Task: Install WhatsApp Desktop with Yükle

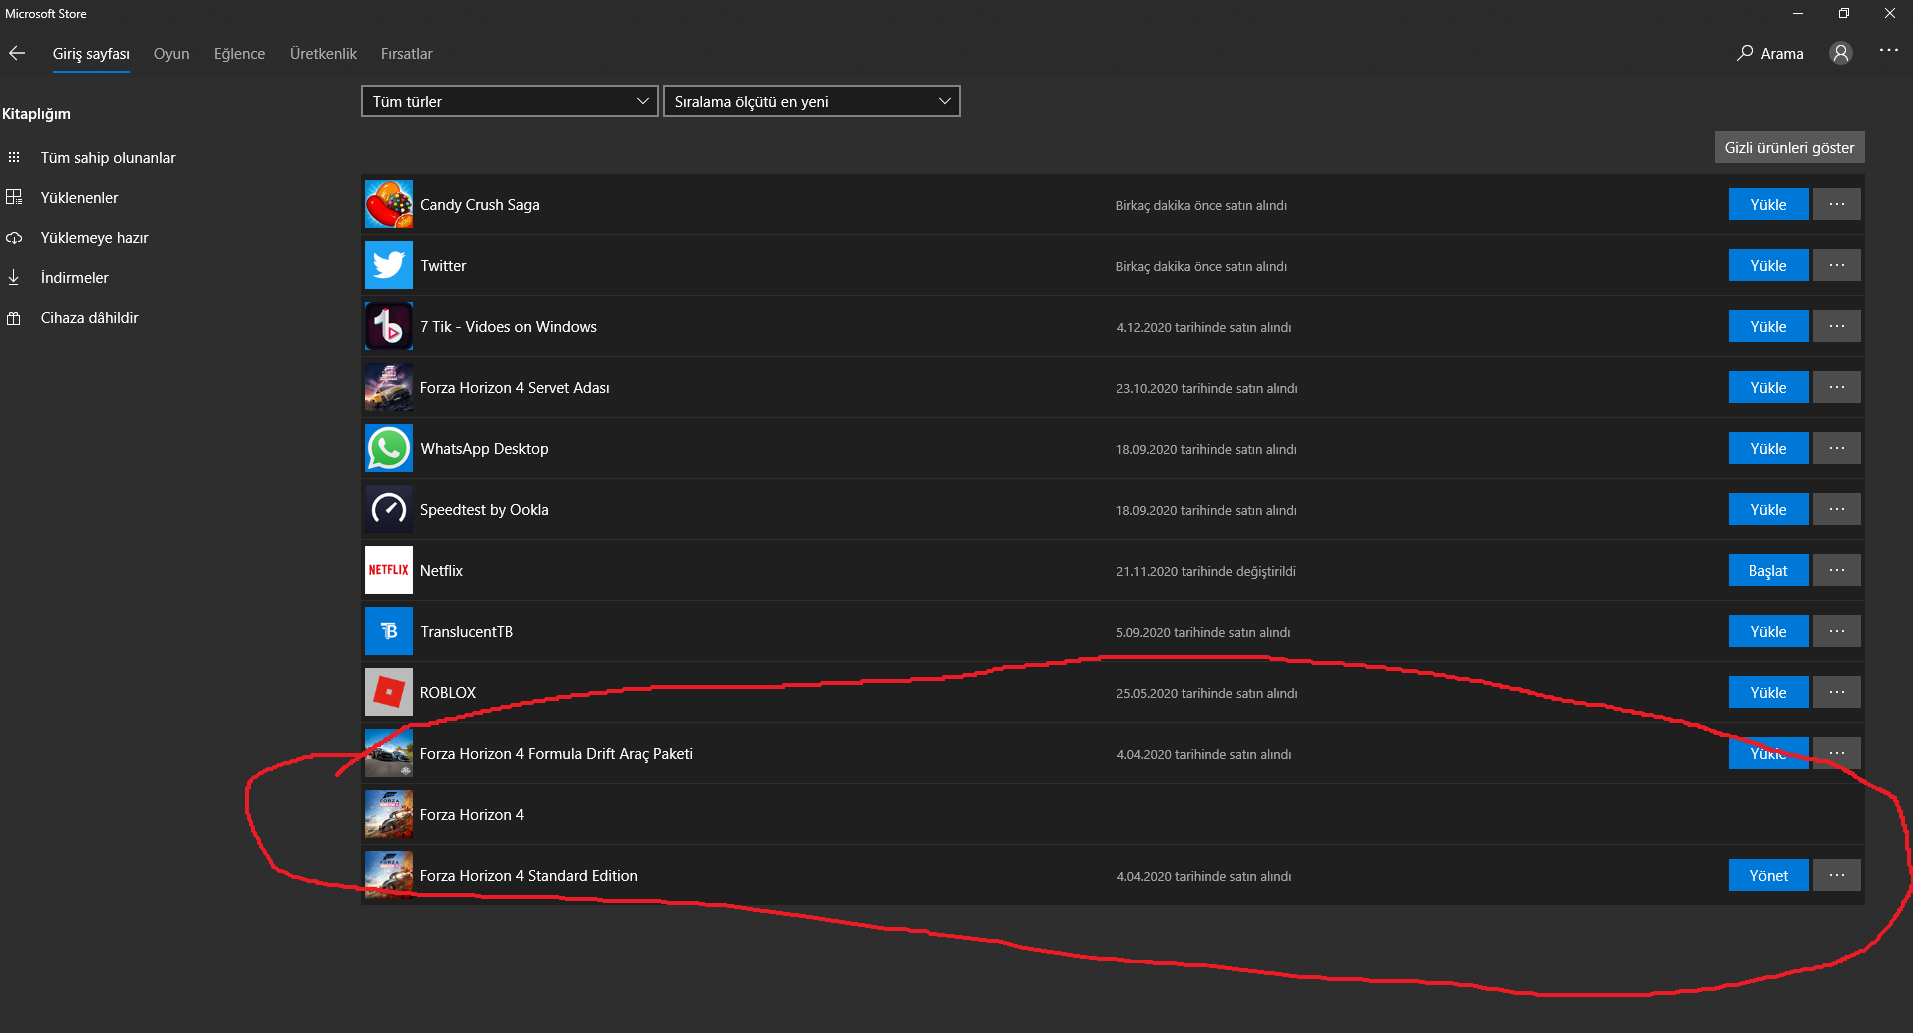Action: click(x=1768, y=449)
